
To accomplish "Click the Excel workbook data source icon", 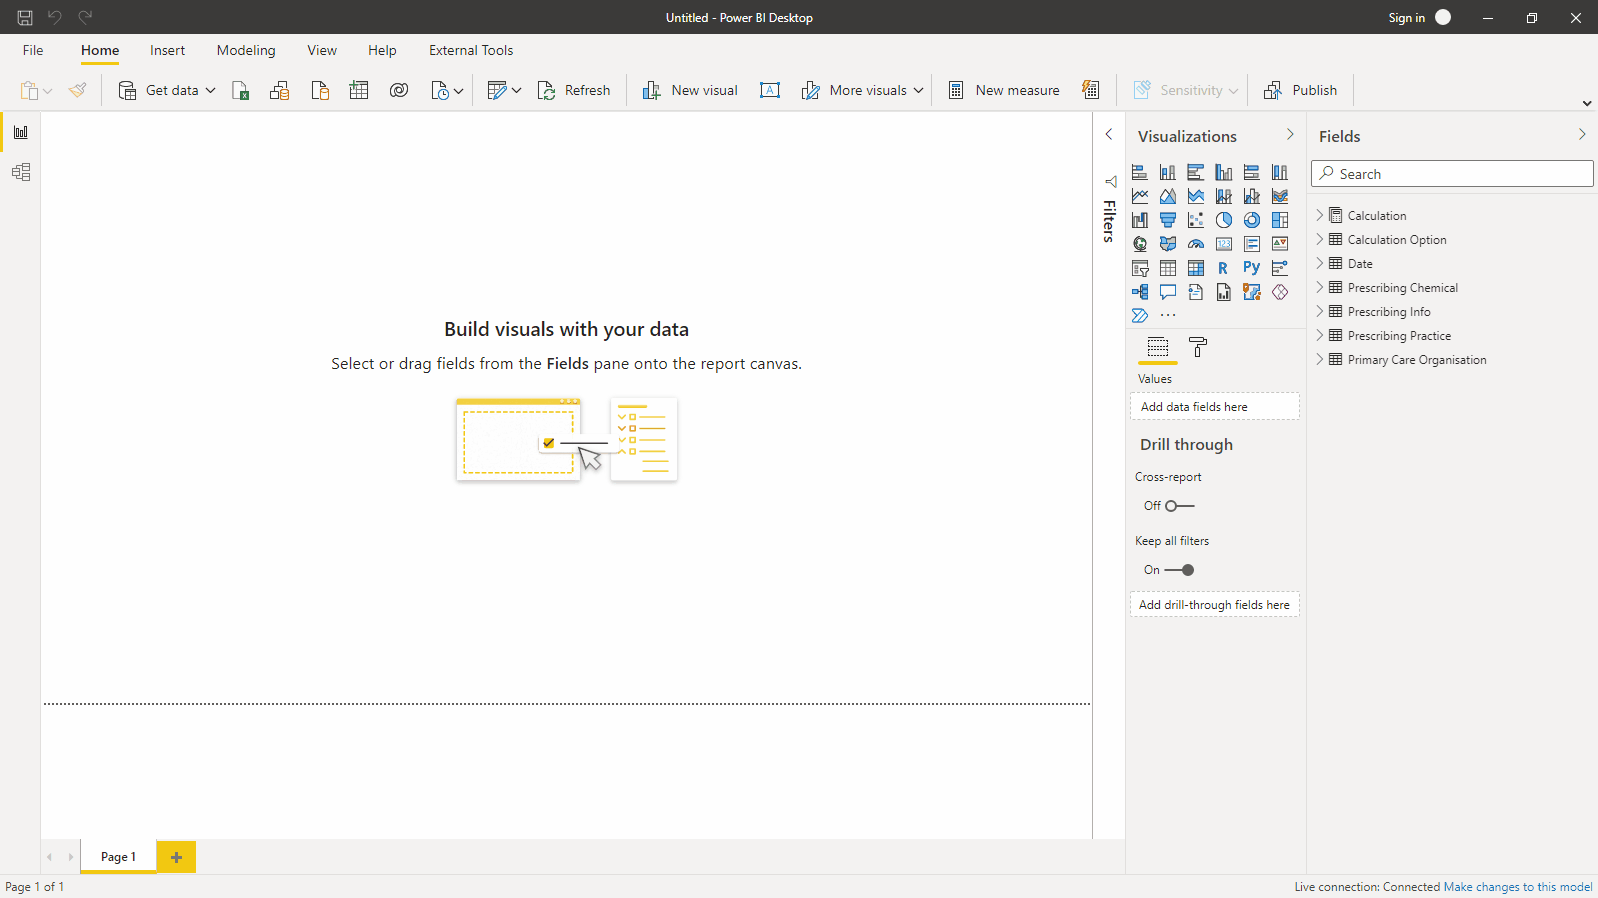I will click(240, 91).
